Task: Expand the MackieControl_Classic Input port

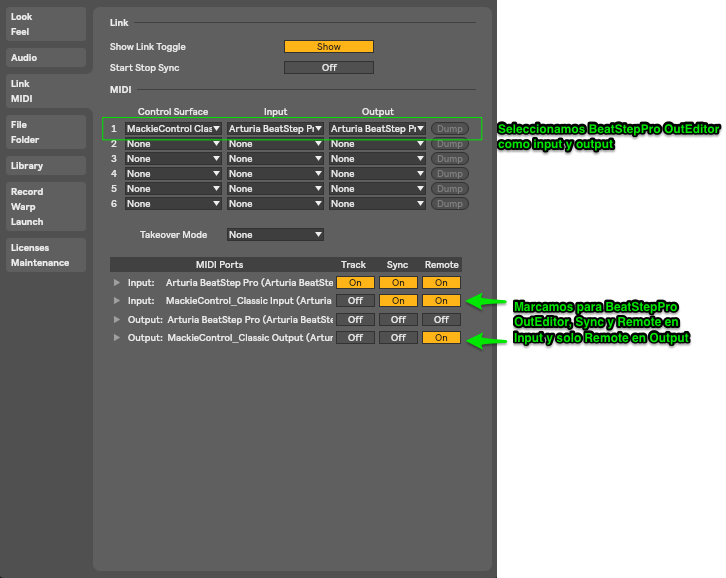Action: [117, 301]
